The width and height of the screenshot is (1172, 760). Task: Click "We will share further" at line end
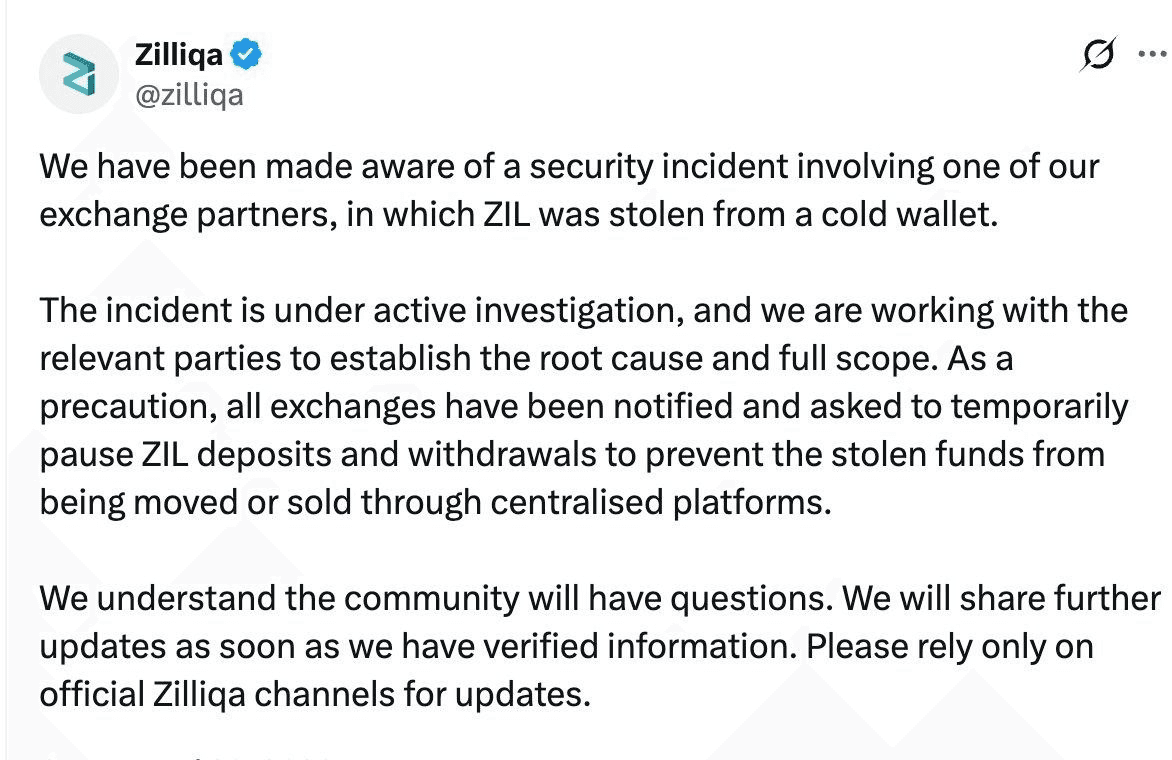tap(1002, 599)
